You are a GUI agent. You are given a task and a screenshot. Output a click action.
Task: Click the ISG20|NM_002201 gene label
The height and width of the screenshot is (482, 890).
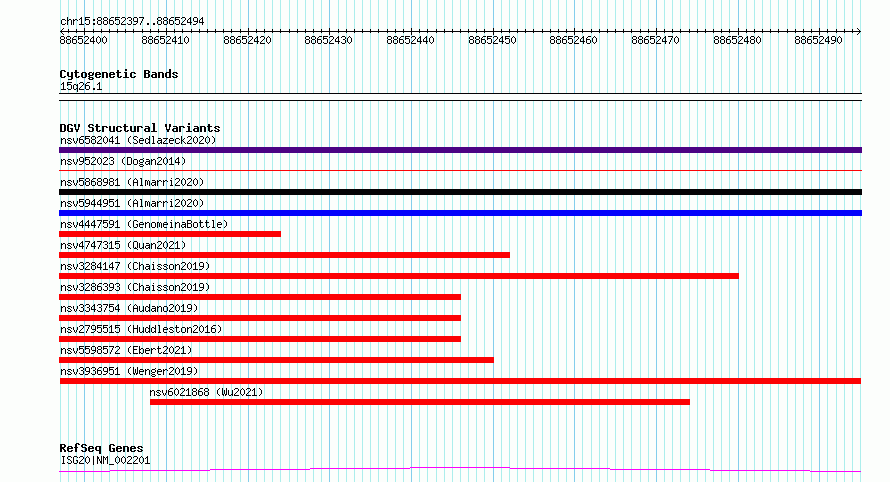click(105, 460)
